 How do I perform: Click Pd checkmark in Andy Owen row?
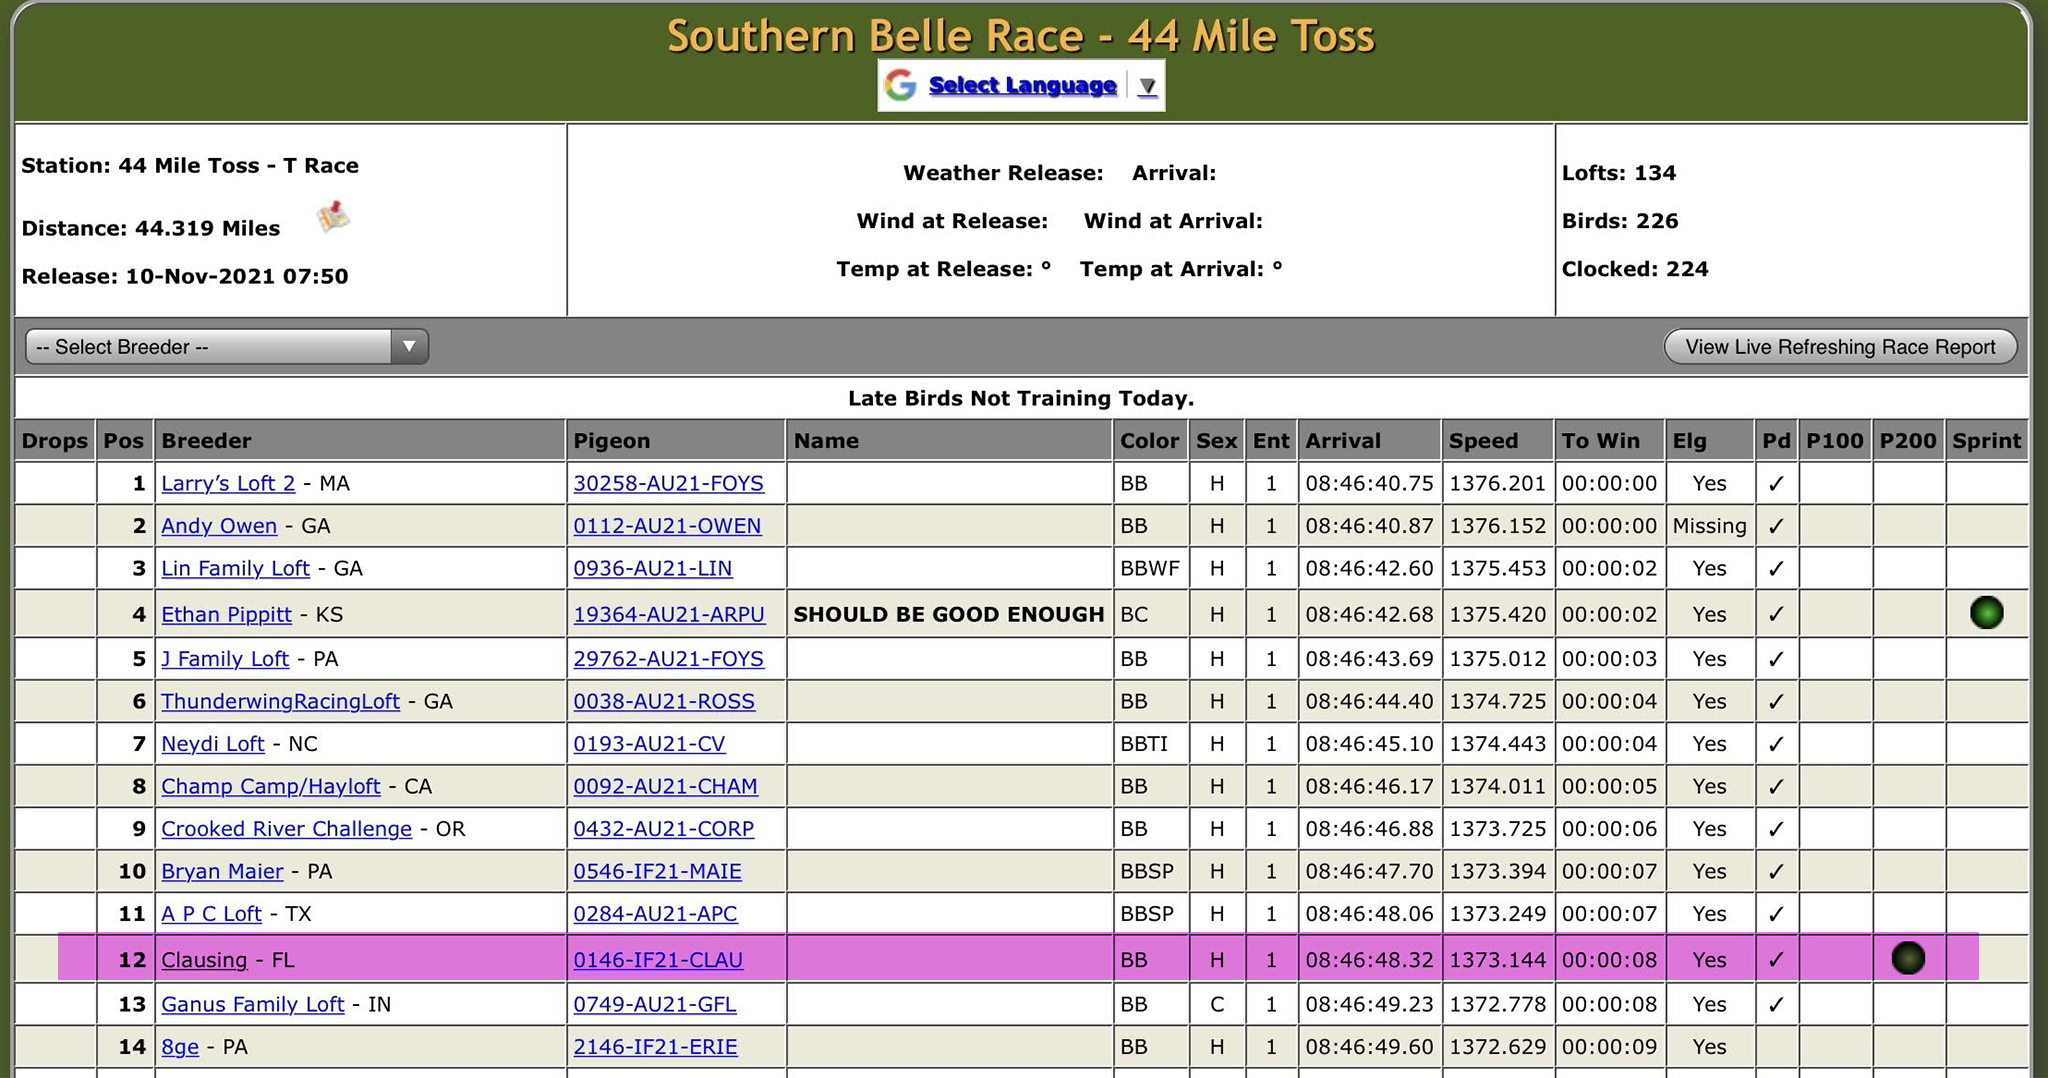(x=1775, y=527)
